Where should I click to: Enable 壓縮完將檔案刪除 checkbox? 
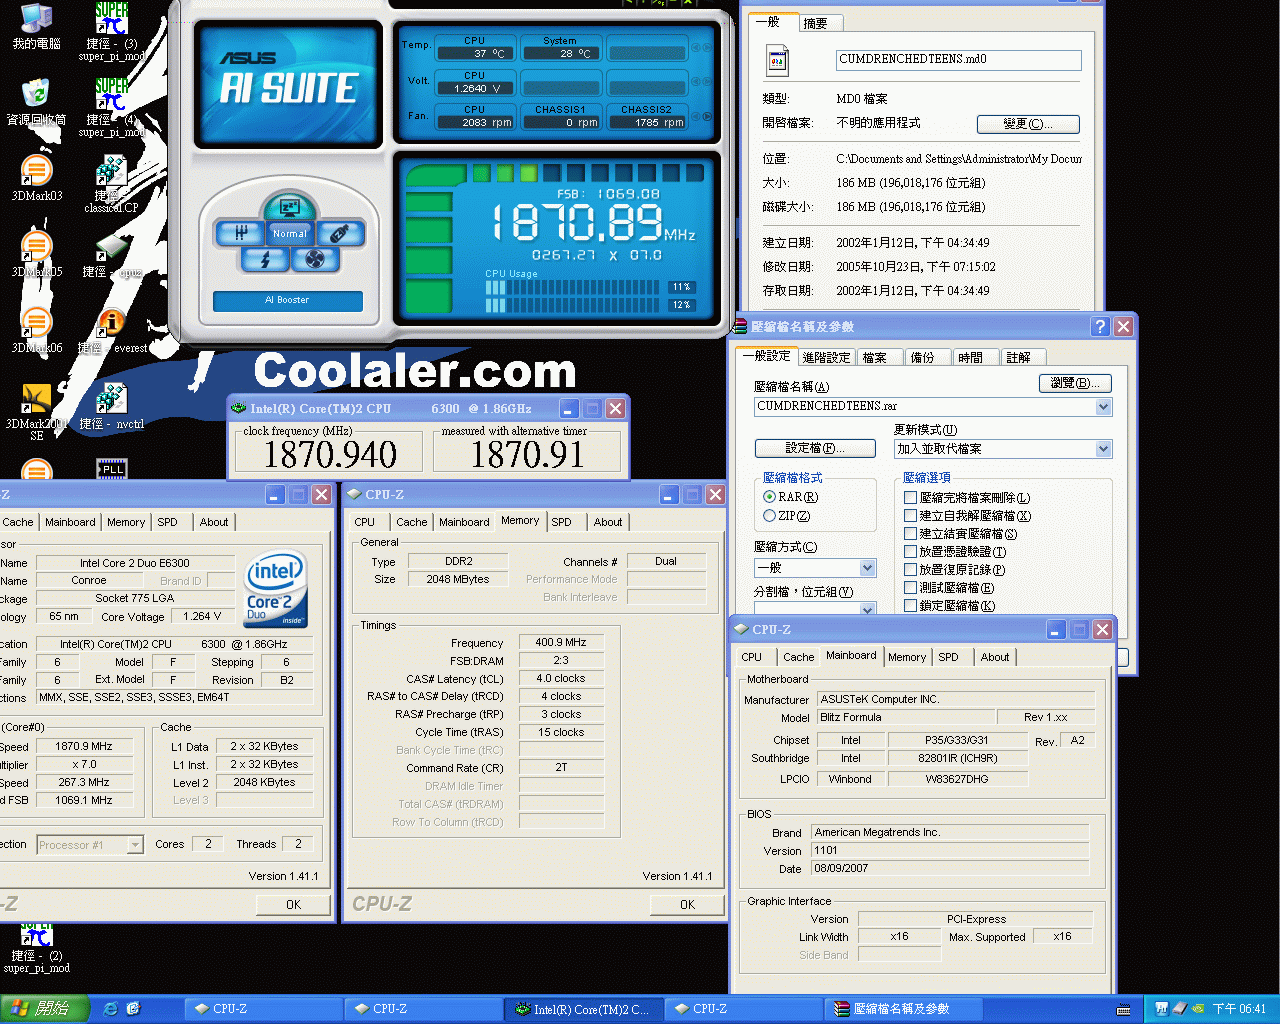click(910, 497)
